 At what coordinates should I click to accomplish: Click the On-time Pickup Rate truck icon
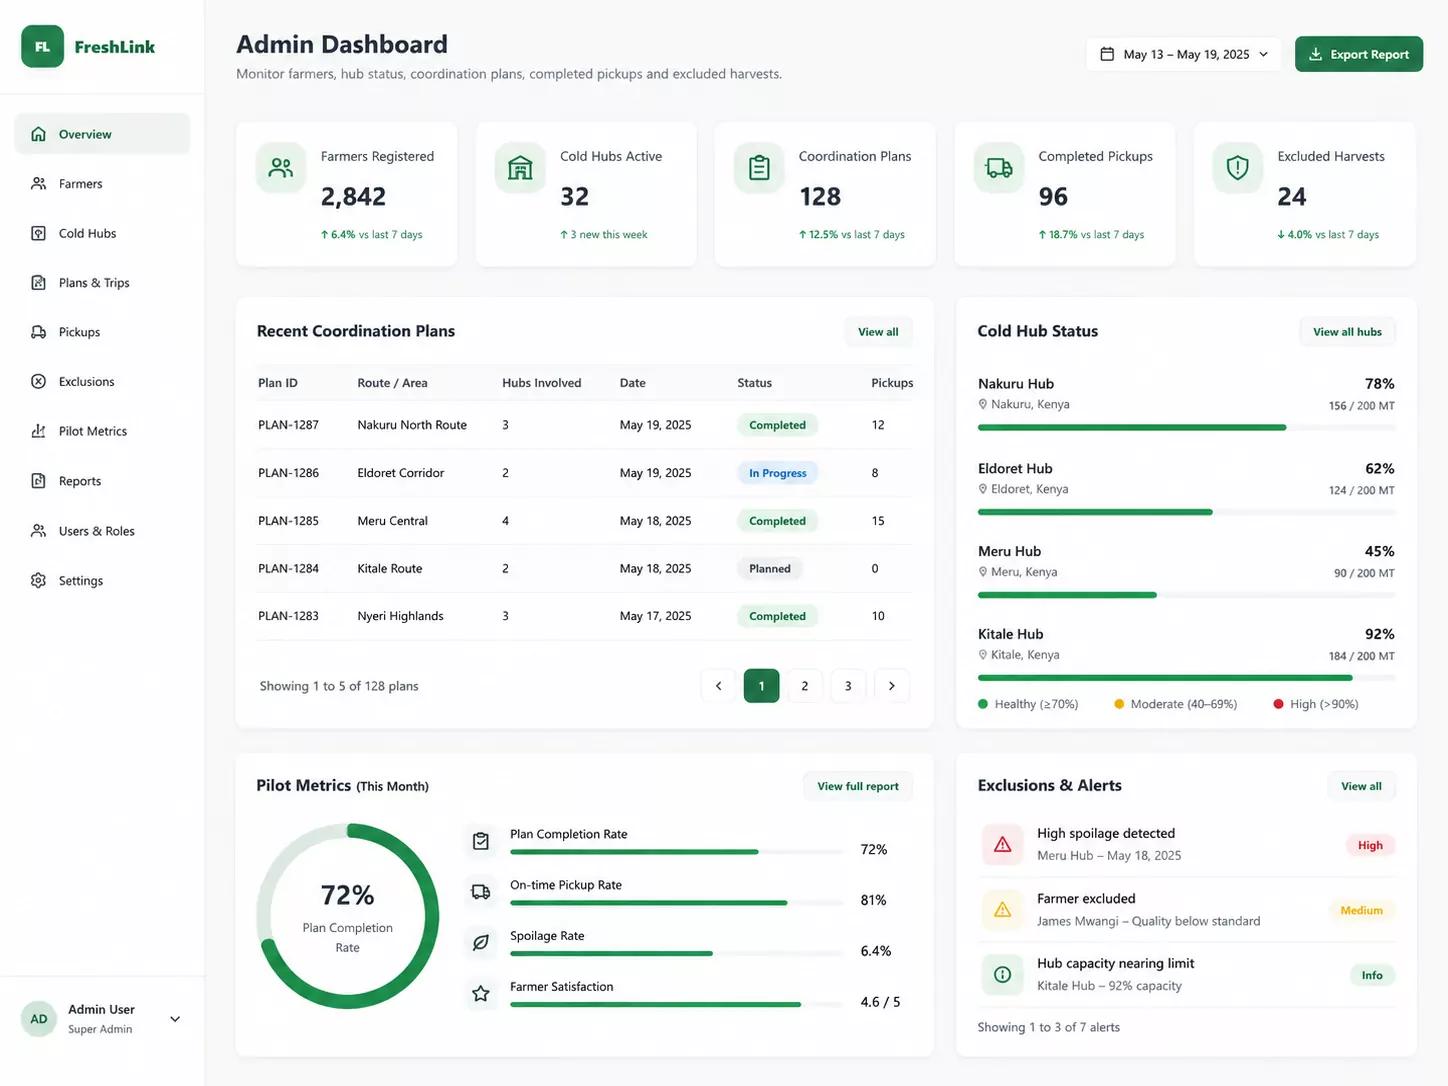pyautogui.click(x=481, y=892)
